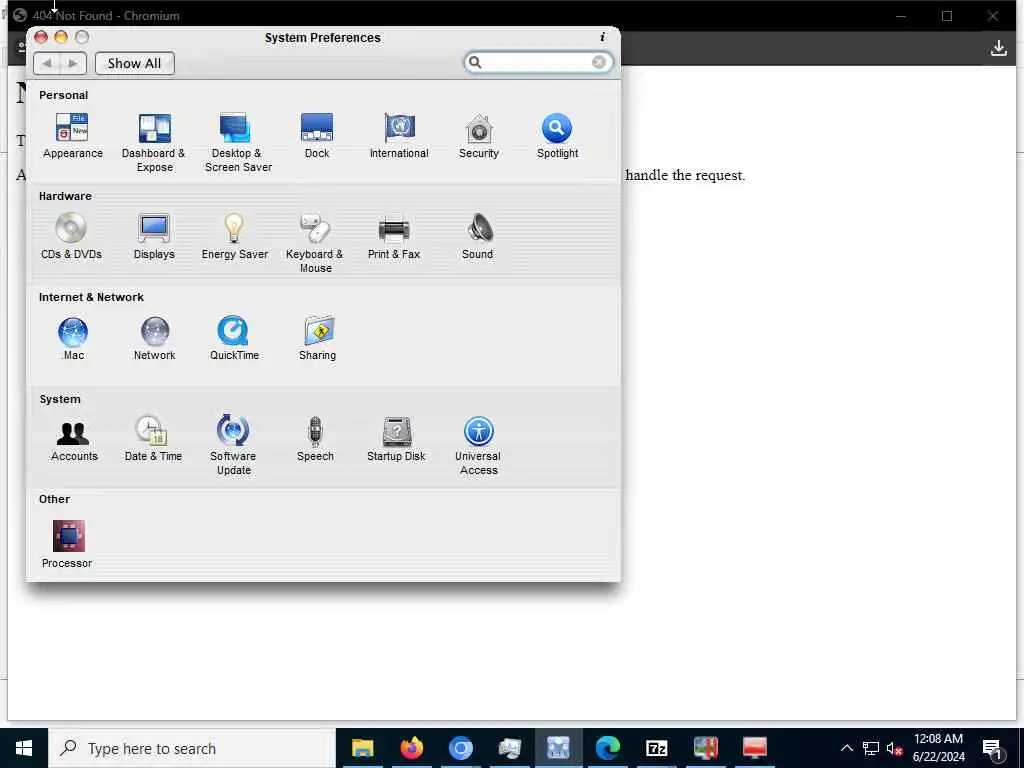Open the Processor preference pane
This screenshot has height=768, width=1024.
pyautogui.click(x=67, y=544)
